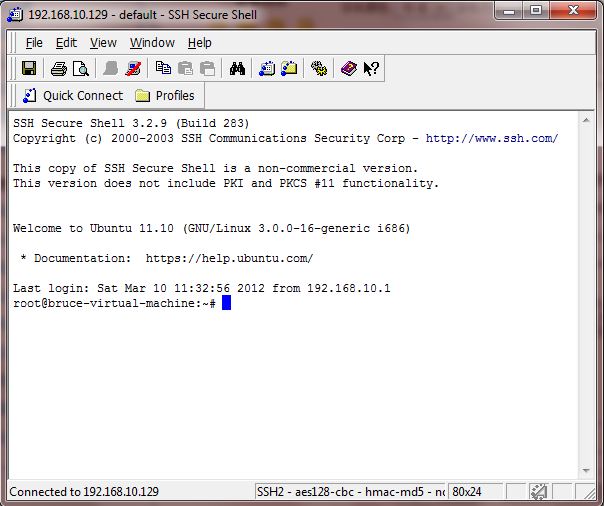The image size is (604, 506).
Task: Minimize the SSH Secure Shell window
Action: point(509,10)
